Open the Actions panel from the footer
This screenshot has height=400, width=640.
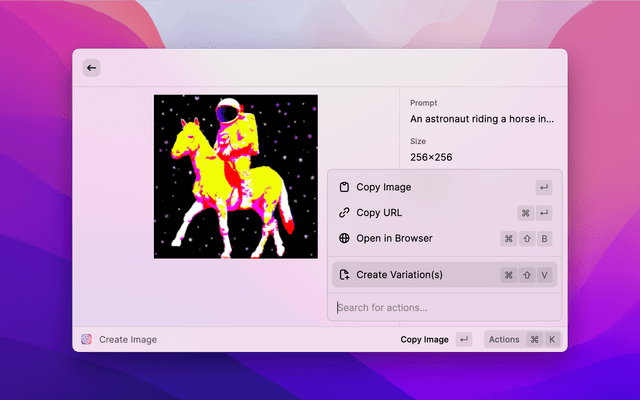(504, 339)
